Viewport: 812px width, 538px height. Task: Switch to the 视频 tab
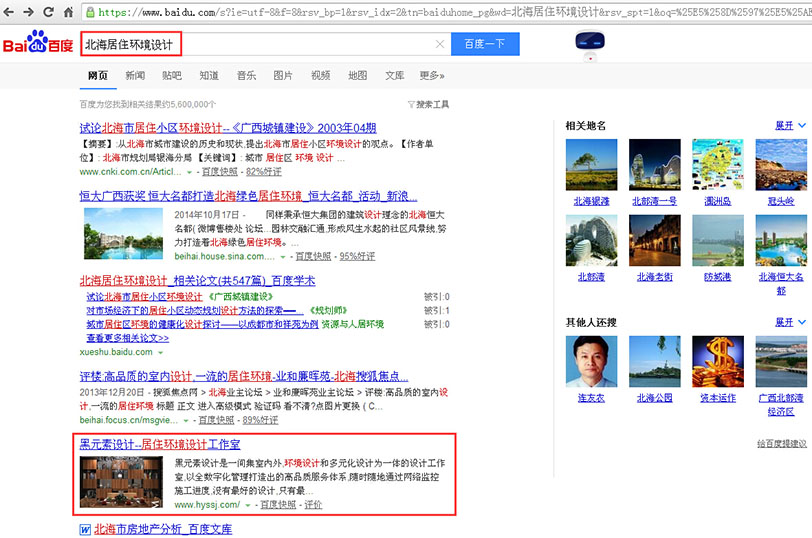point(321,76)
